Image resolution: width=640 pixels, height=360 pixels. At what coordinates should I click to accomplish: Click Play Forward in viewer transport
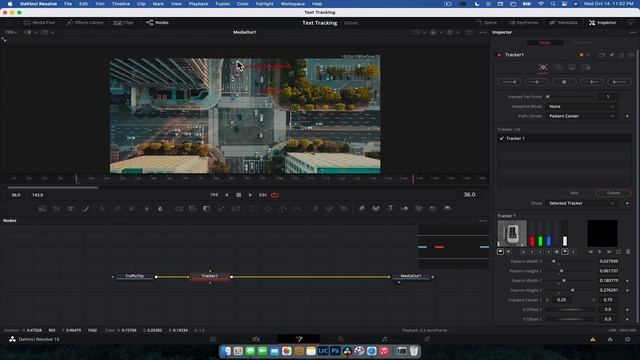click(x=250, y=195)
